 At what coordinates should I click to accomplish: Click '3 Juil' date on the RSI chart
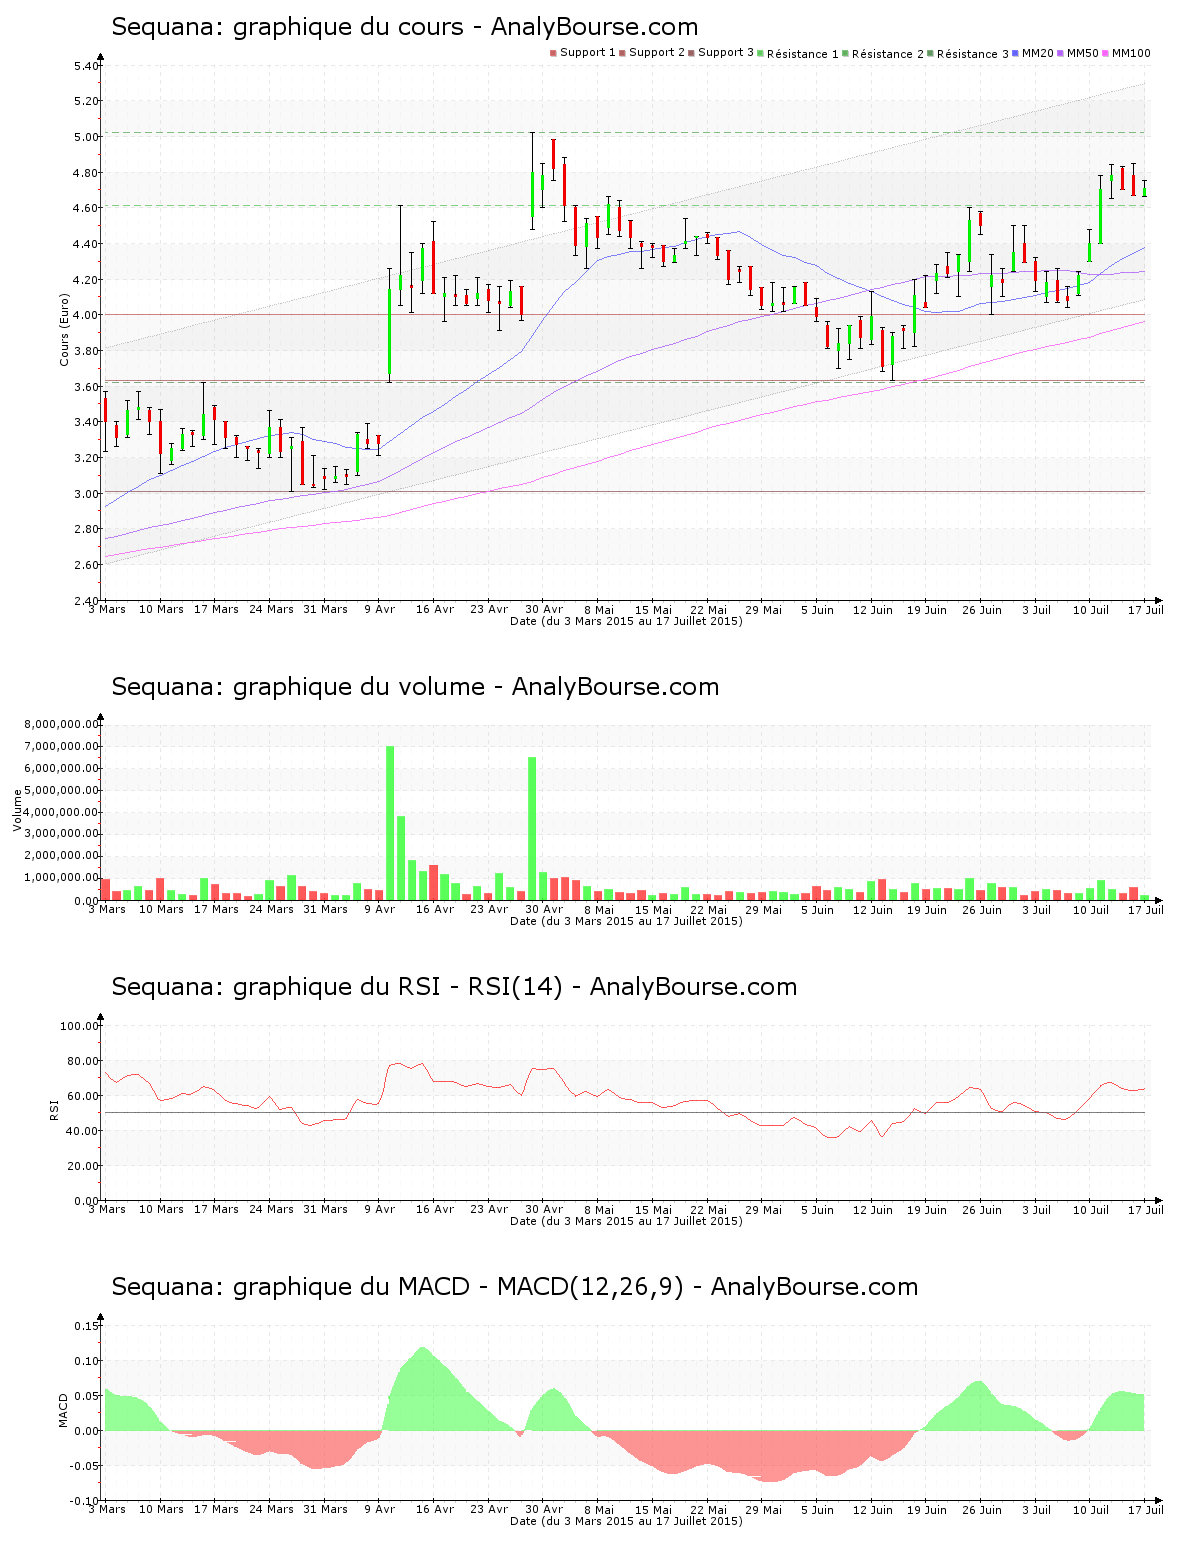pos(1036,1209)
